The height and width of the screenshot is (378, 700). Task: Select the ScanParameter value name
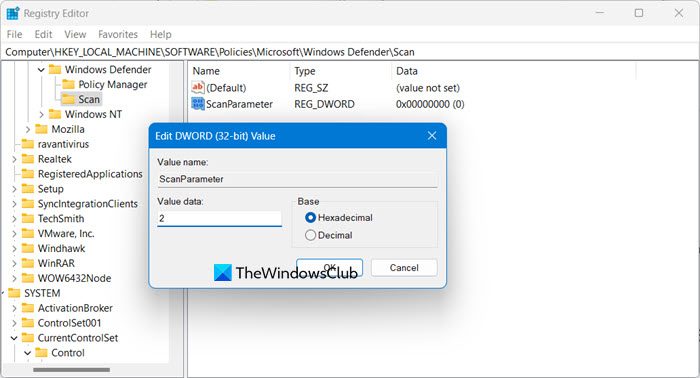pos(239,104)
